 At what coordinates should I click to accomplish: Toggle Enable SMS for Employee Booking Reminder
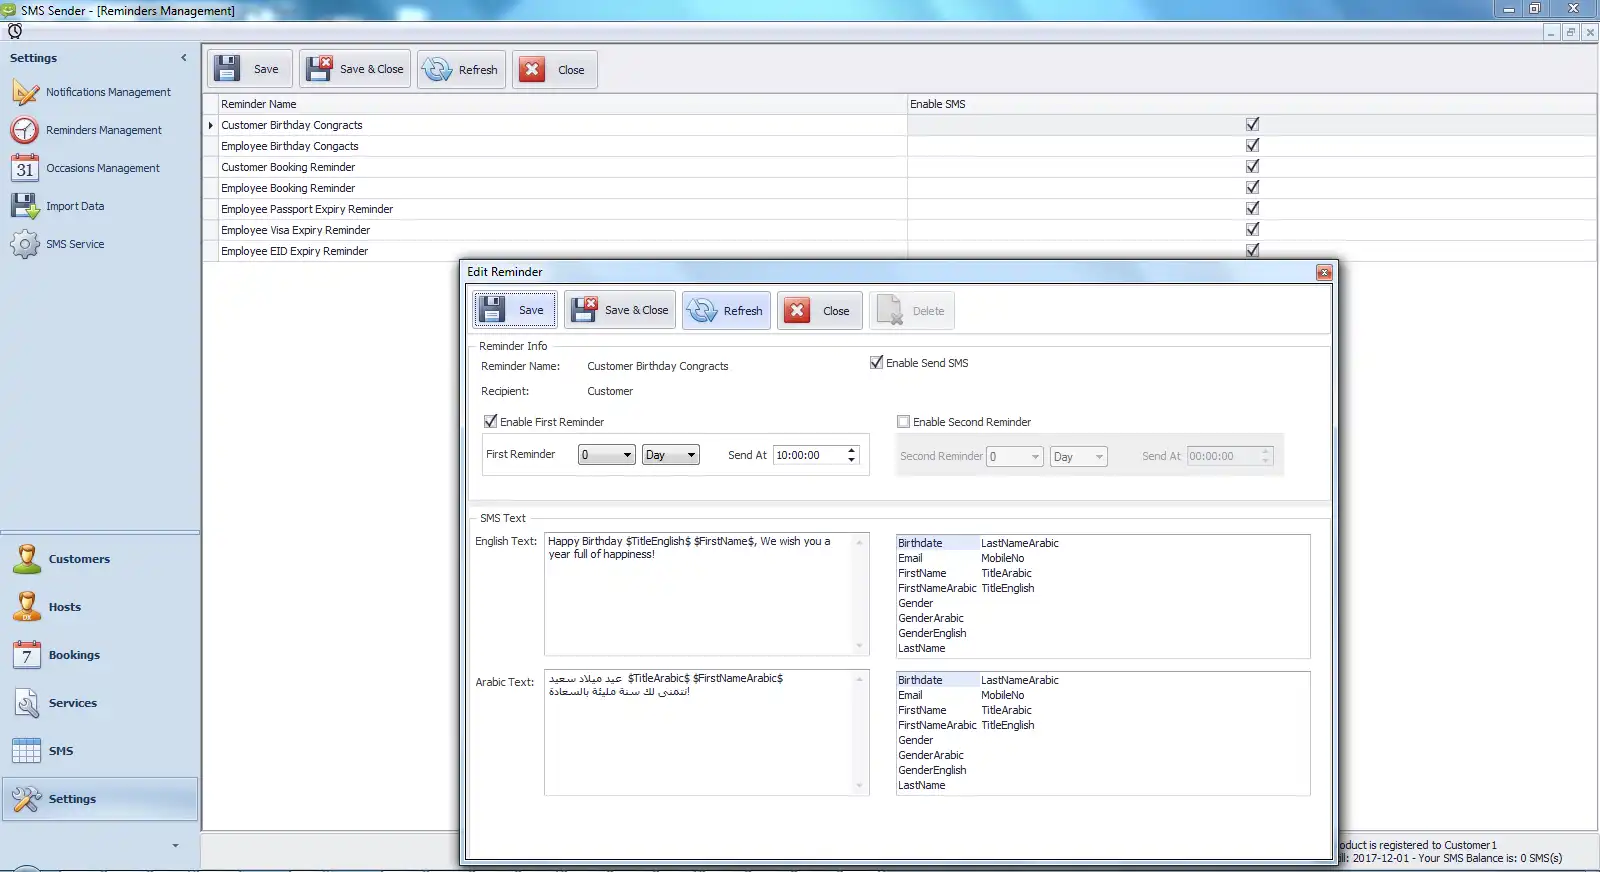tap(1252, 188)
